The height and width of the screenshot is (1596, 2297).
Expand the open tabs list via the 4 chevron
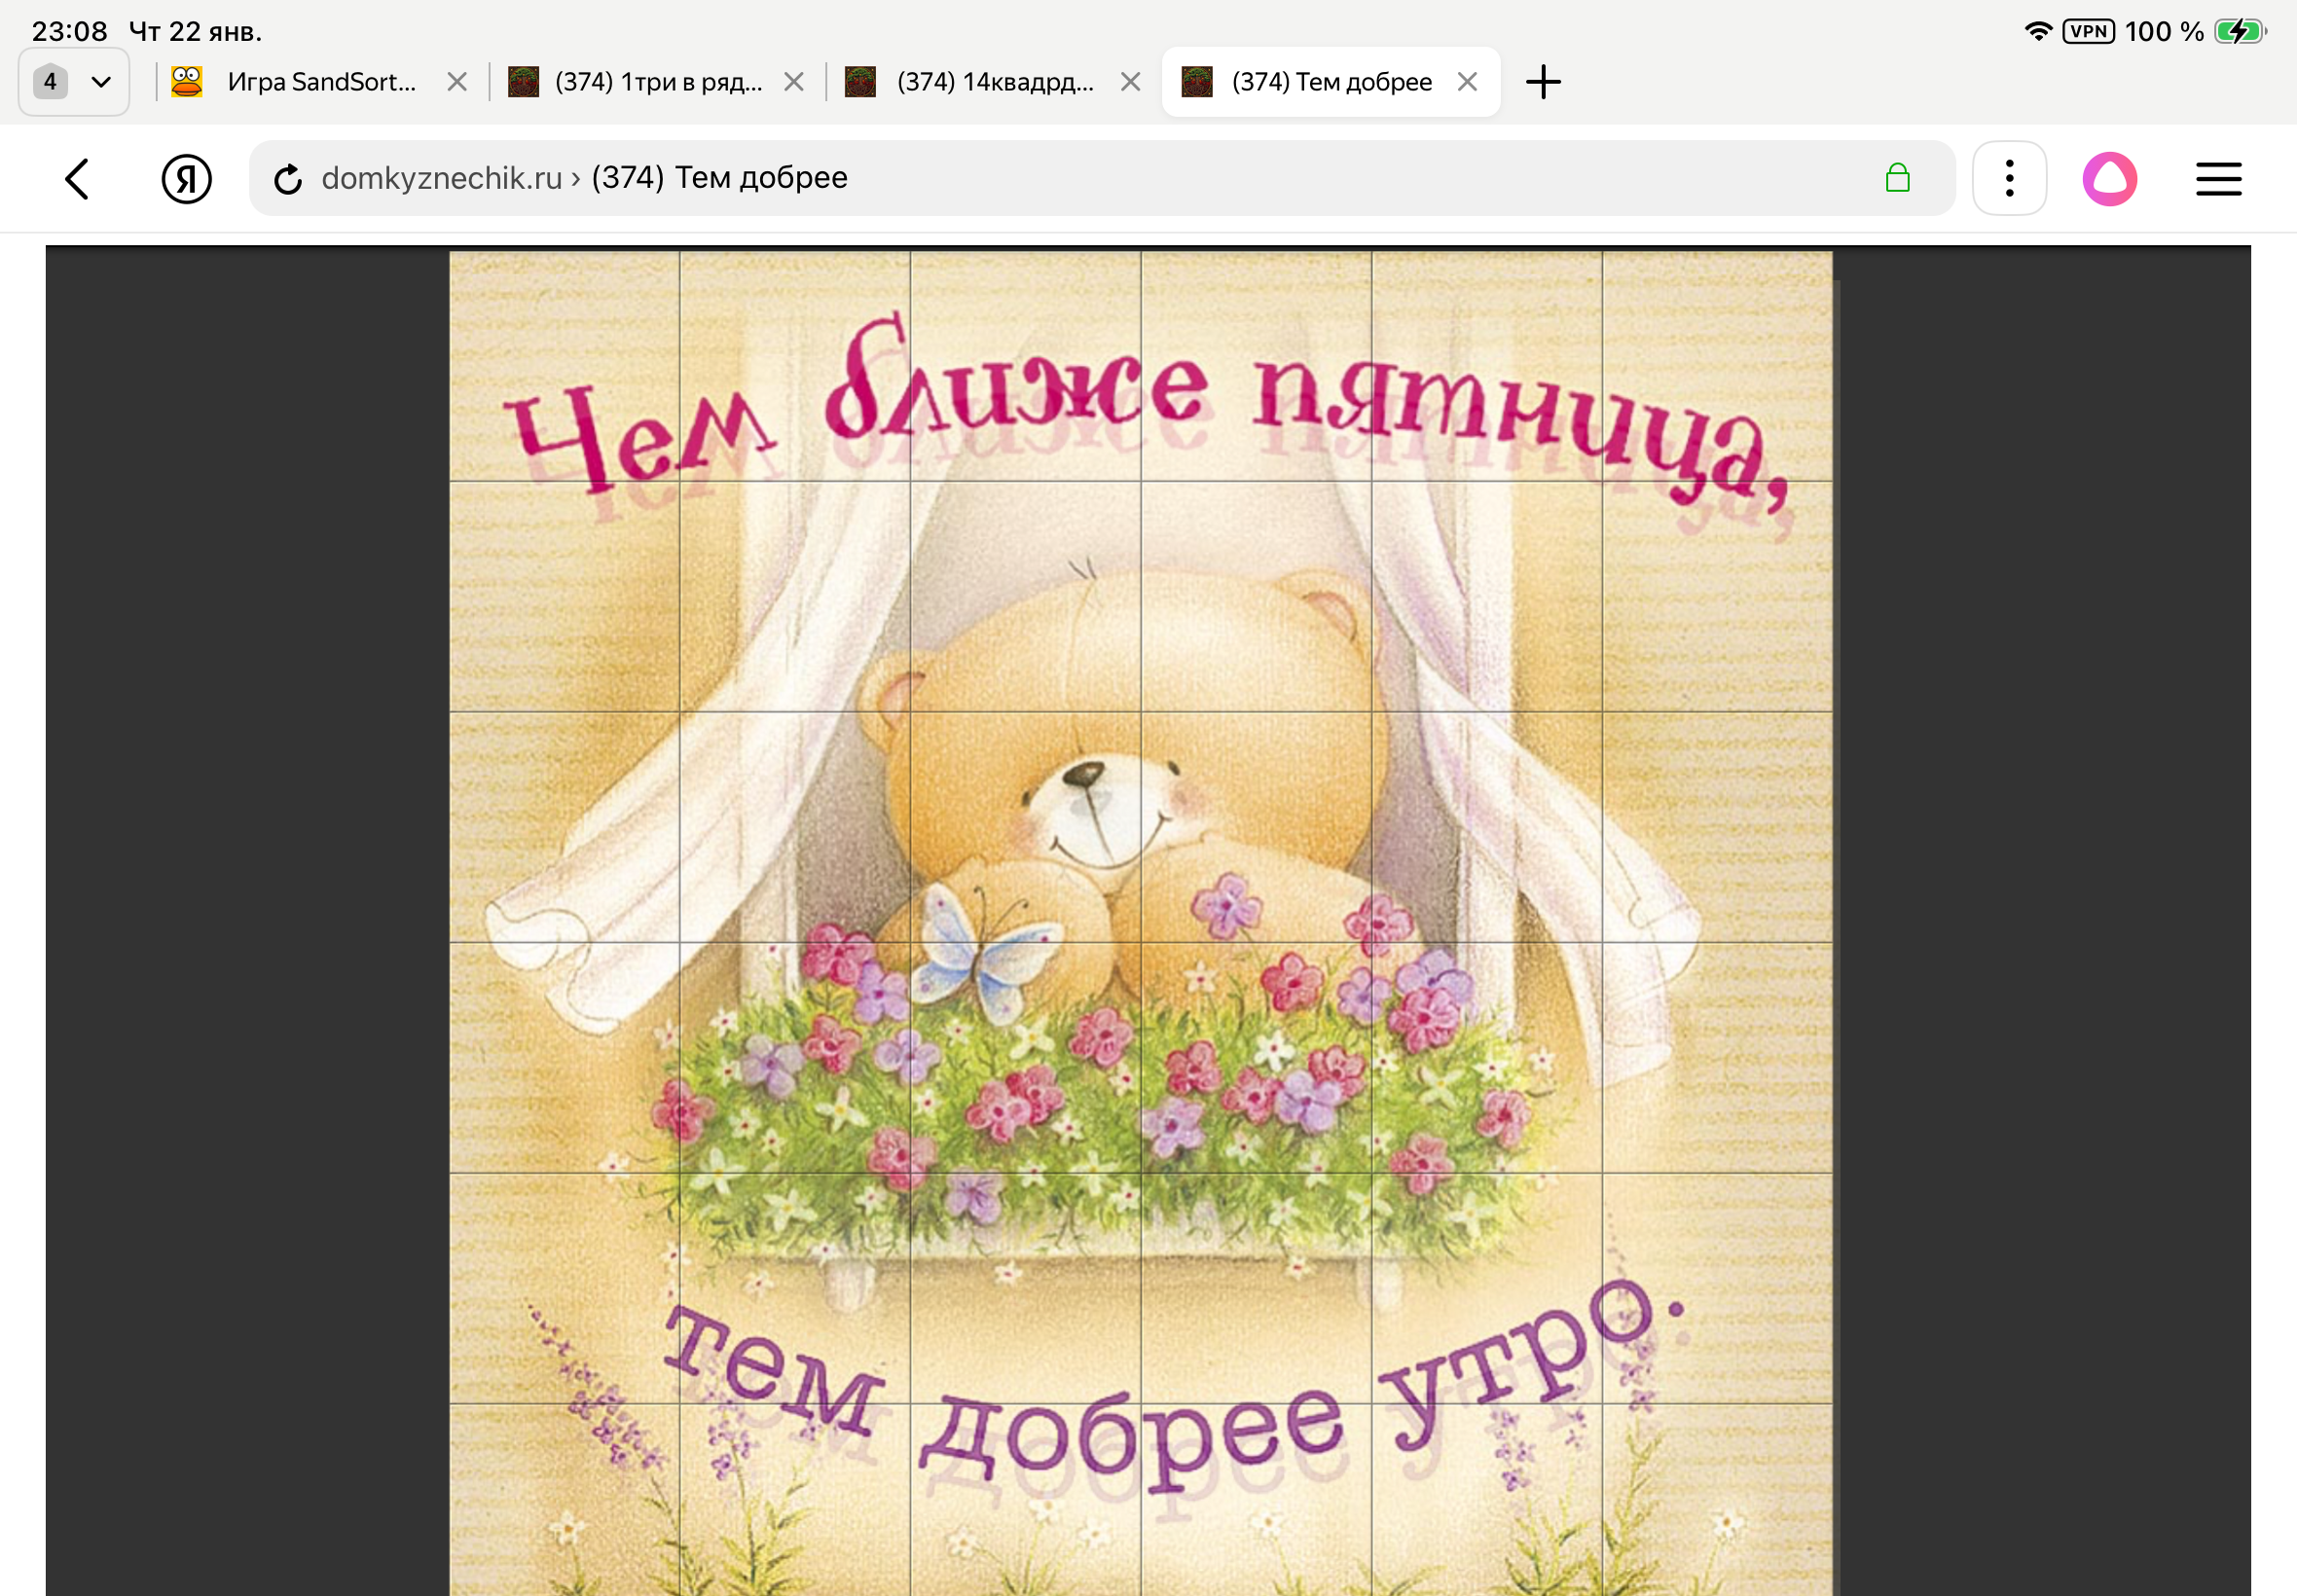98,81
